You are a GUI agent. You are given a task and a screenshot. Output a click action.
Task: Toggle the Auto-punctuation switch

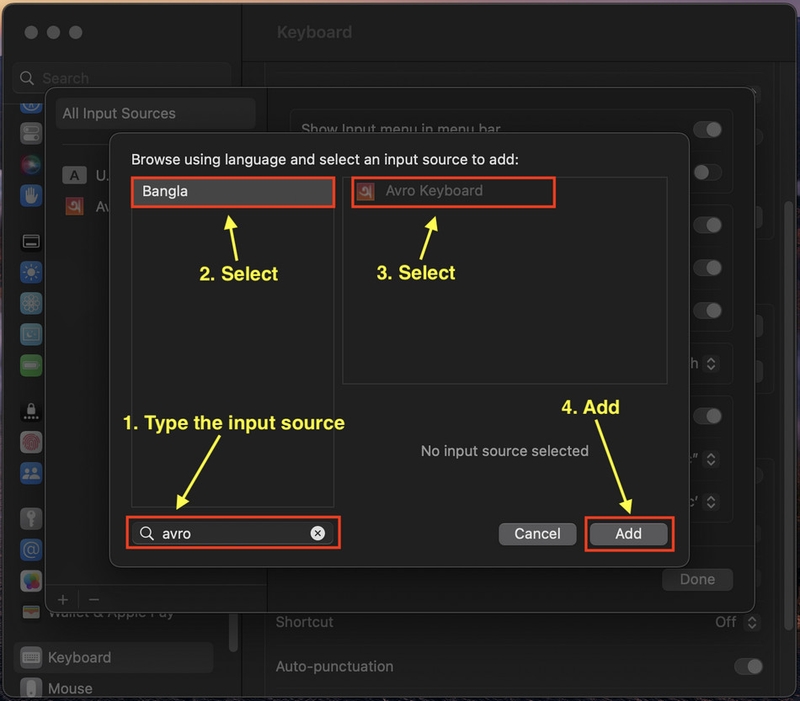click(x=748, y=666)
